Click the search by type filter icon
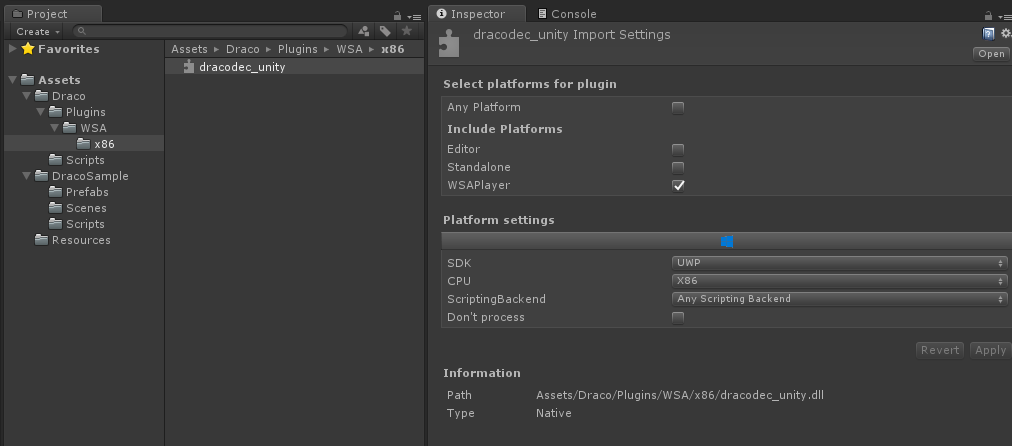Image resolution: width=1012 pixels, height=446 pixels. click(364, 31)
